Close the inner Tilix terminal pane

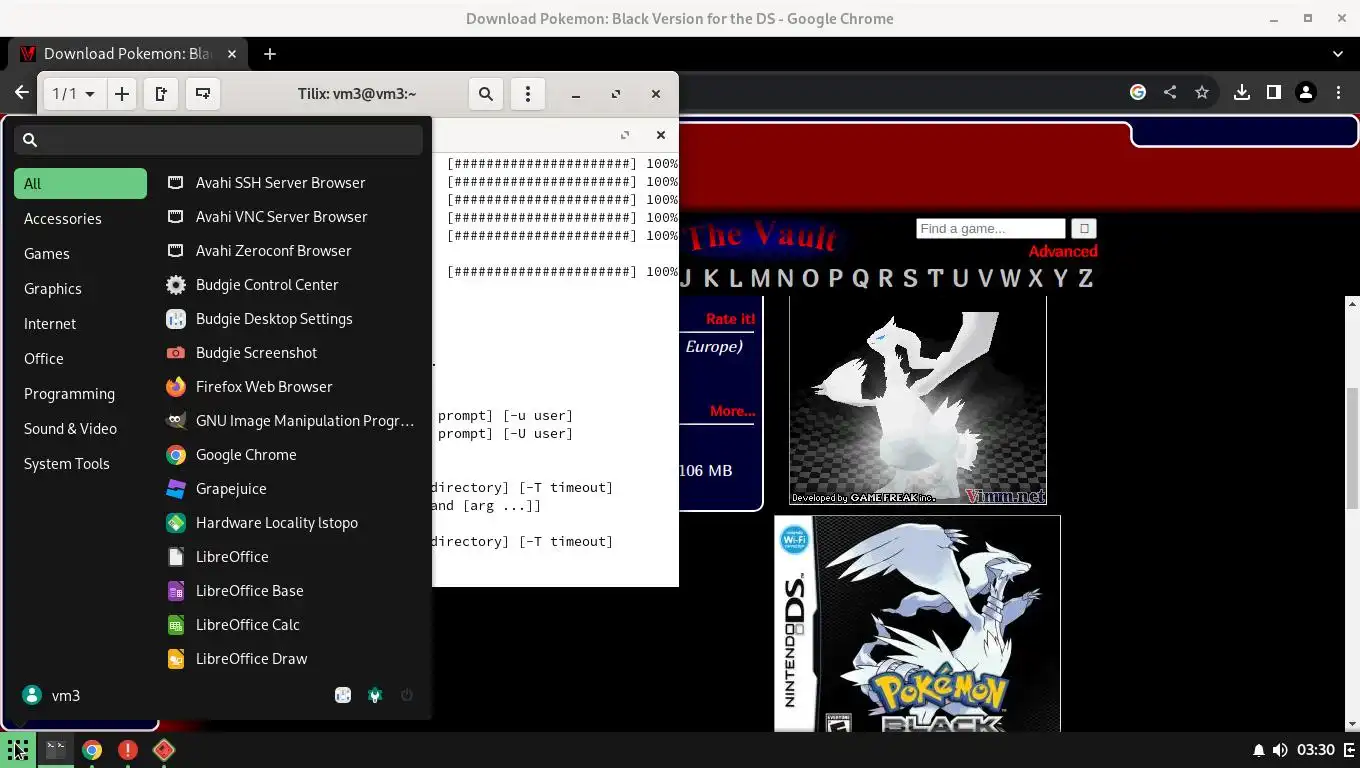(661, 135)
